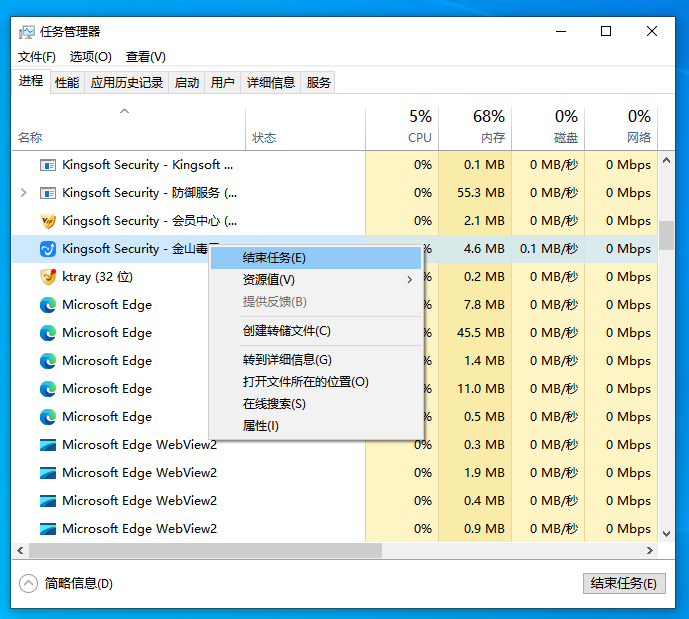Click the 结束任务(E) button at bottom right
The width and height of the screenshot is (689, 619).
pyautogui.click(x=624, y=583)
